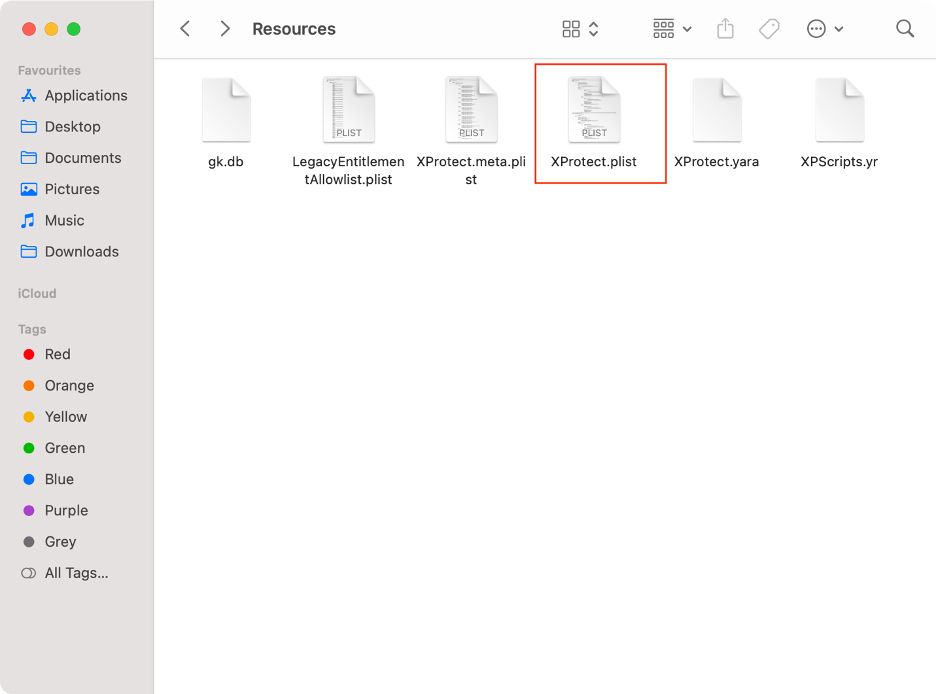Click the Search magnifier icon
This screenshot has height=694, width=936.
tap(905, 29)
